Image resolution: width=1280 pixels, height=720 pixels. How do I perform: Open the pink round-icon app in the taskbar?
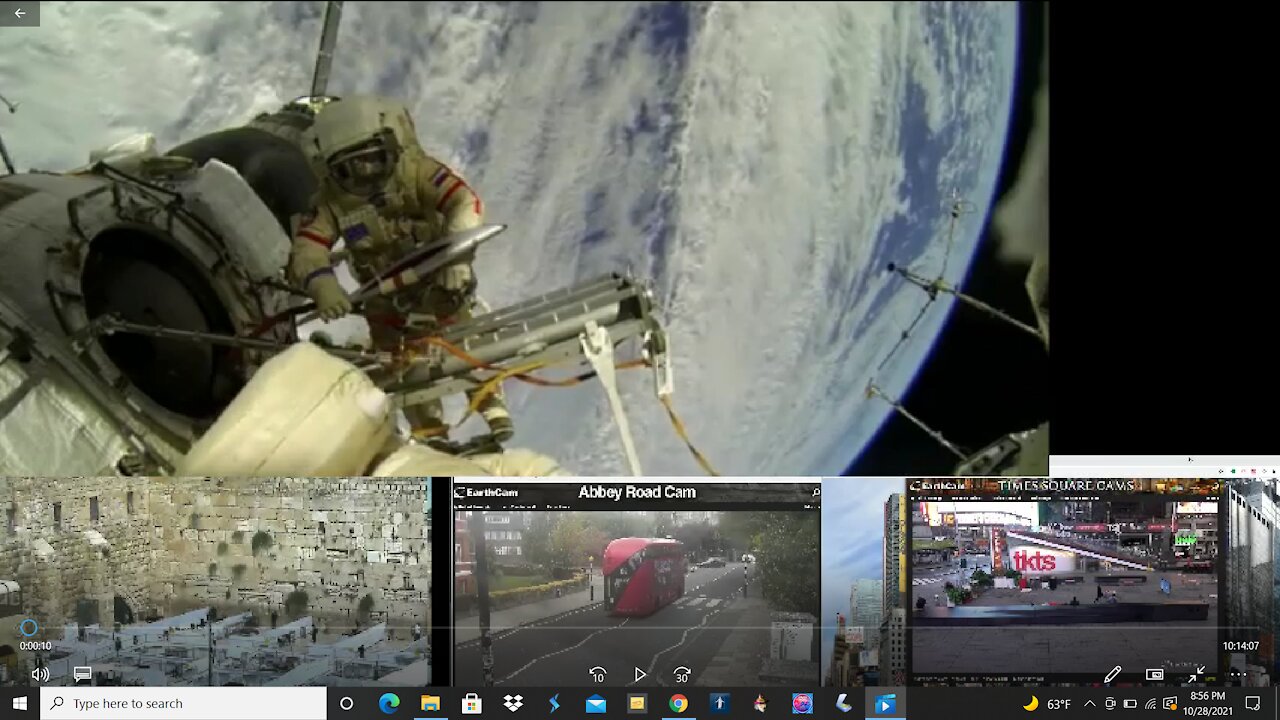802,703
